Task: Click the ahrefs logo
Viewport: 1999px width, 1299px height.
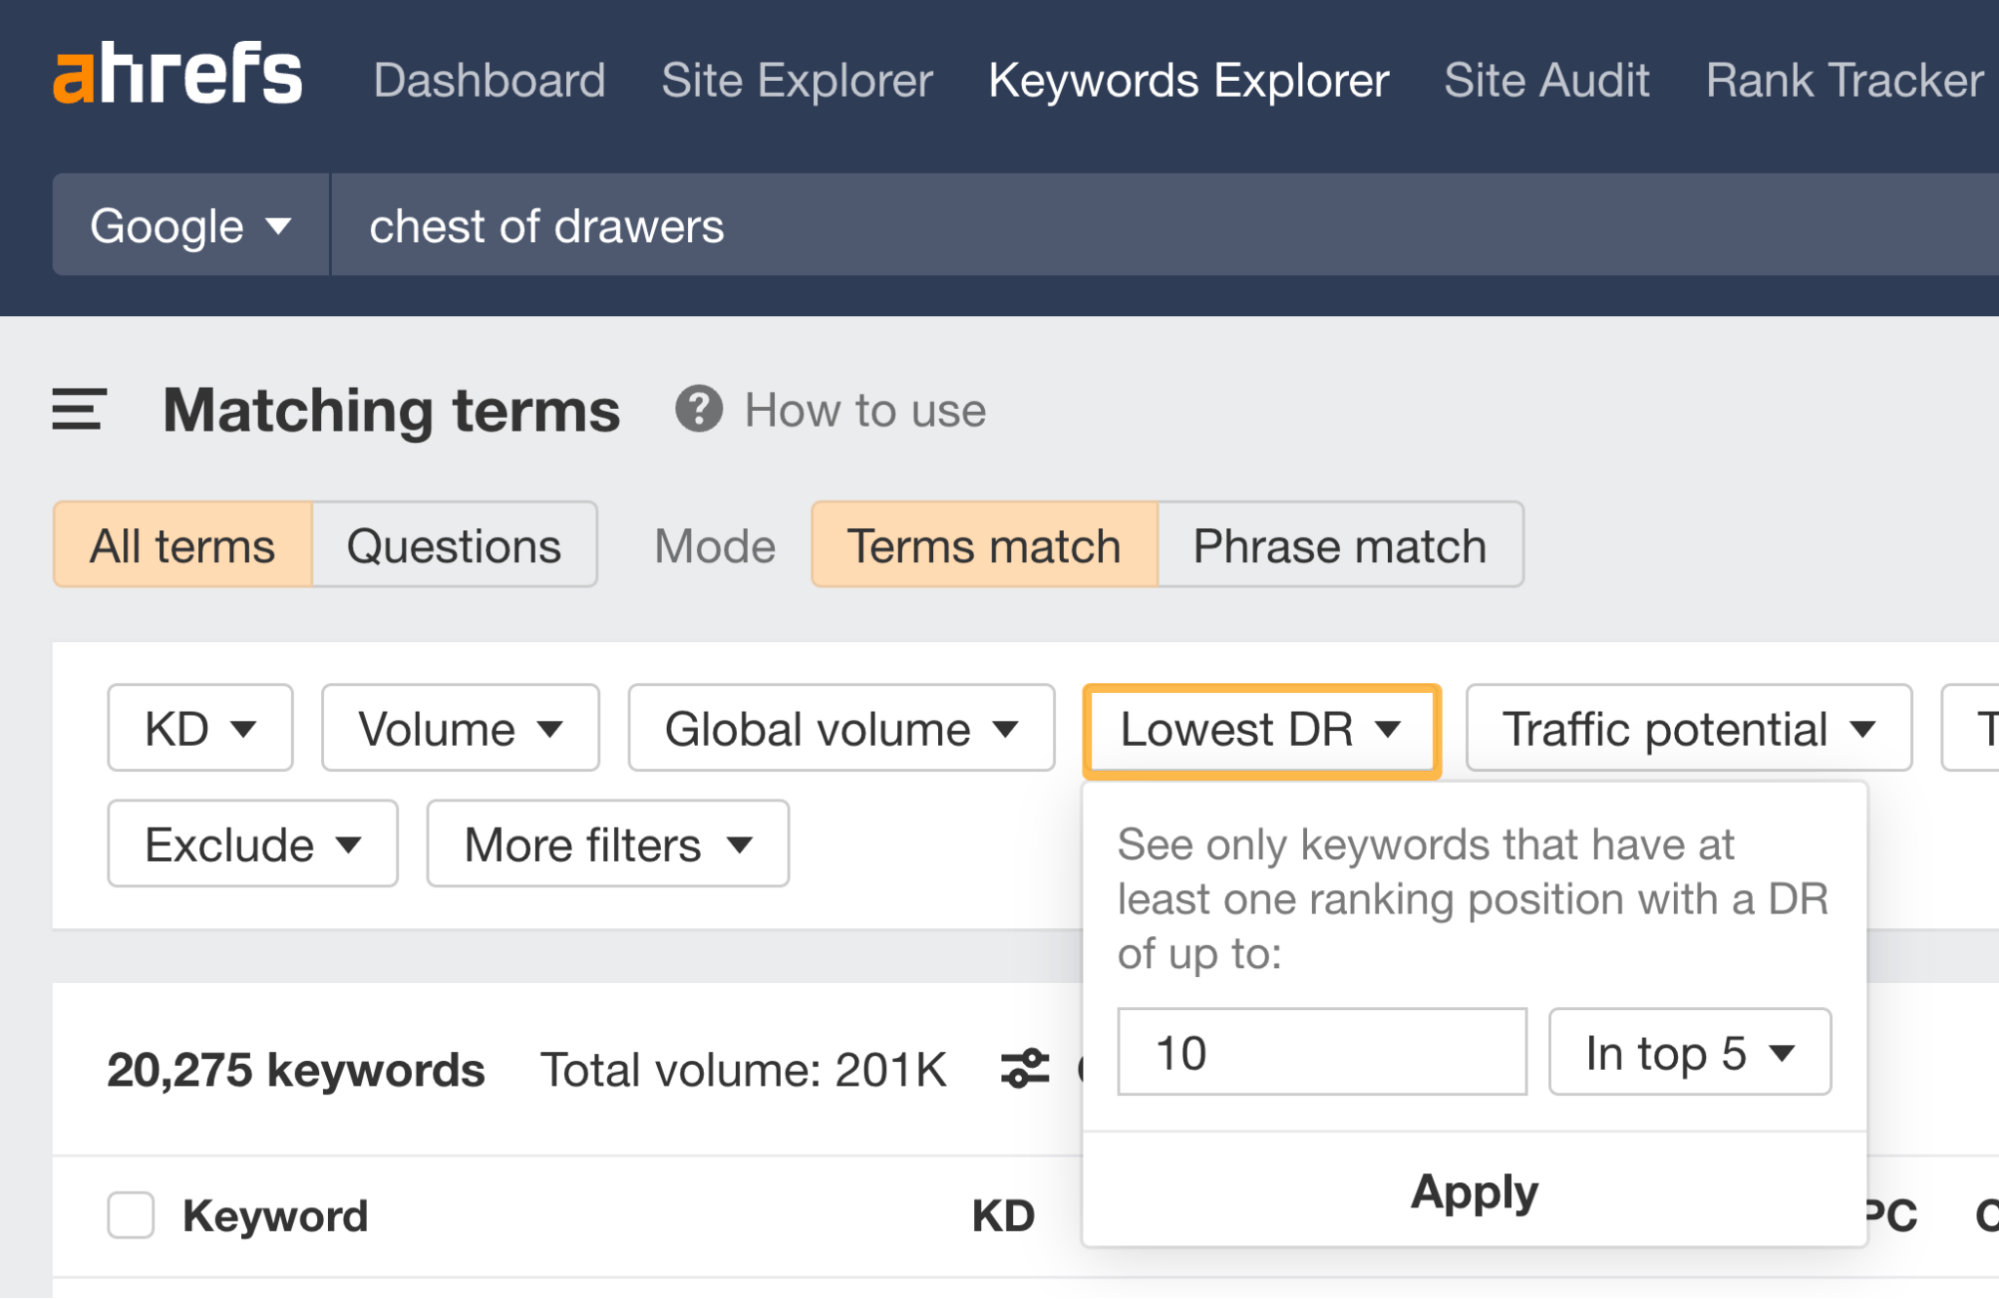Action: tap(176, 75)
